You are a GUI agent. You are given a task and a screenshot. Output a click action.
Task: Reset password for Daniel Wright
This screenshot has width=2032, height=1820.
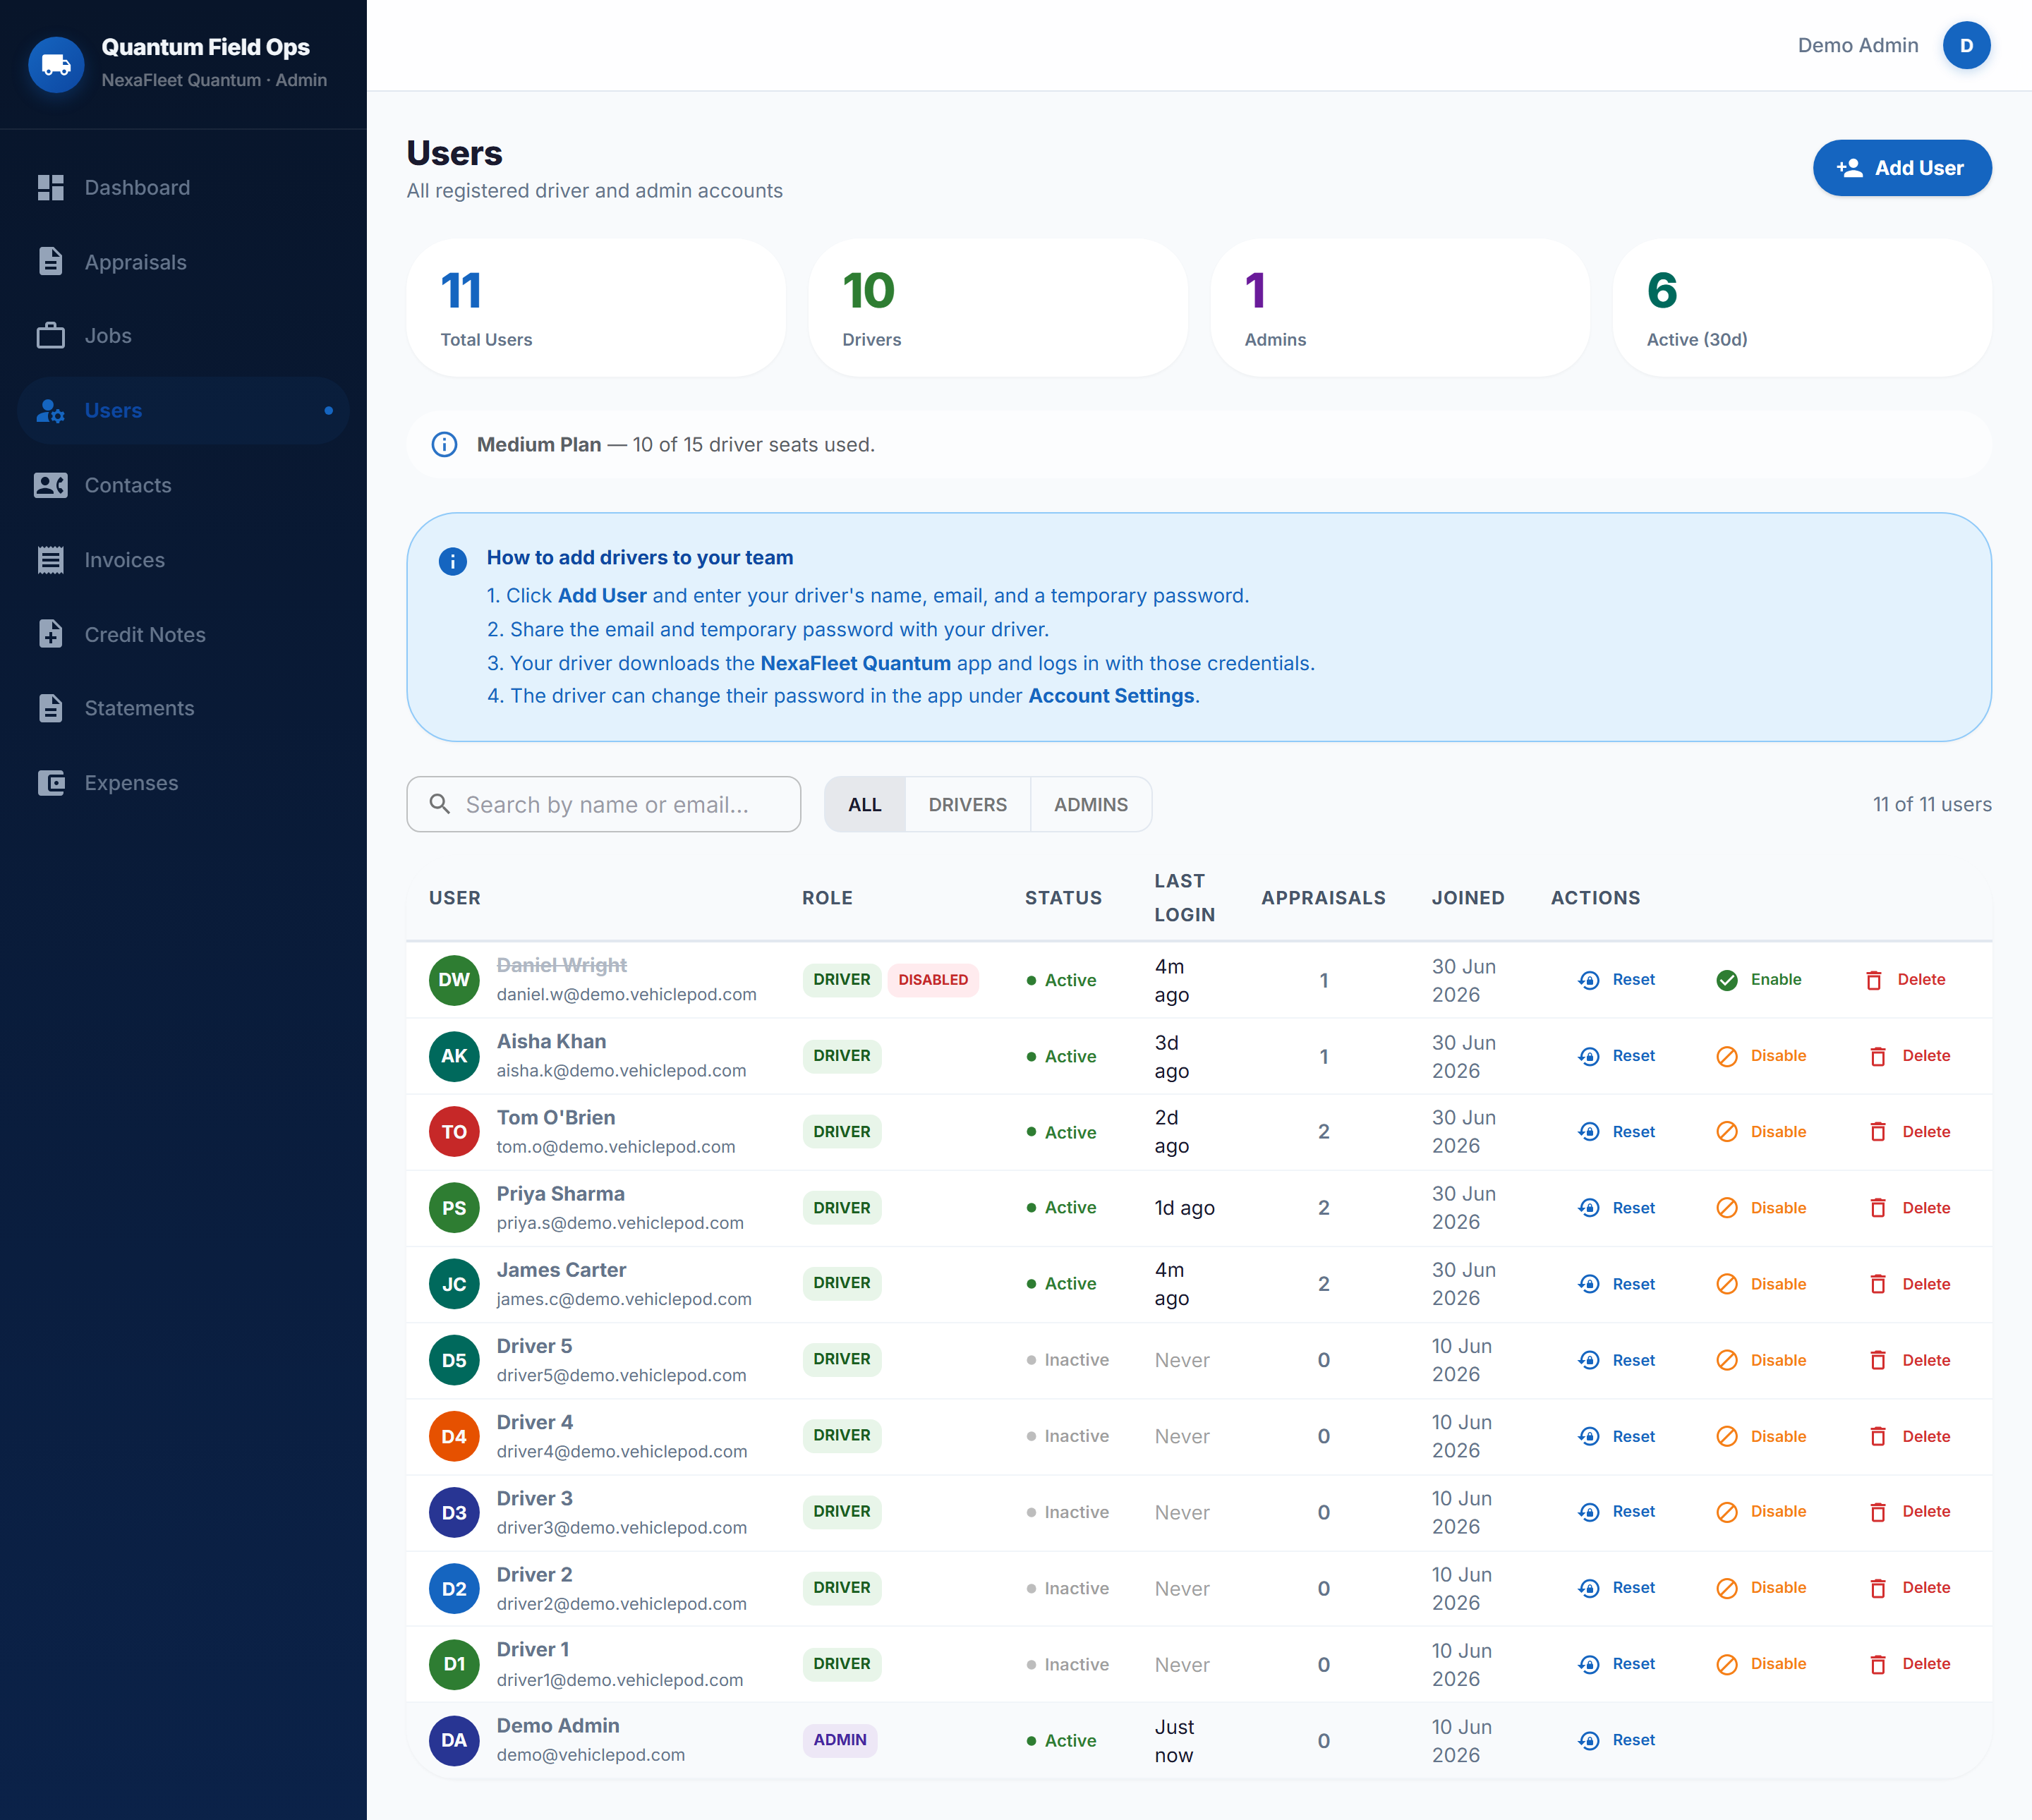click(1617, 980)
